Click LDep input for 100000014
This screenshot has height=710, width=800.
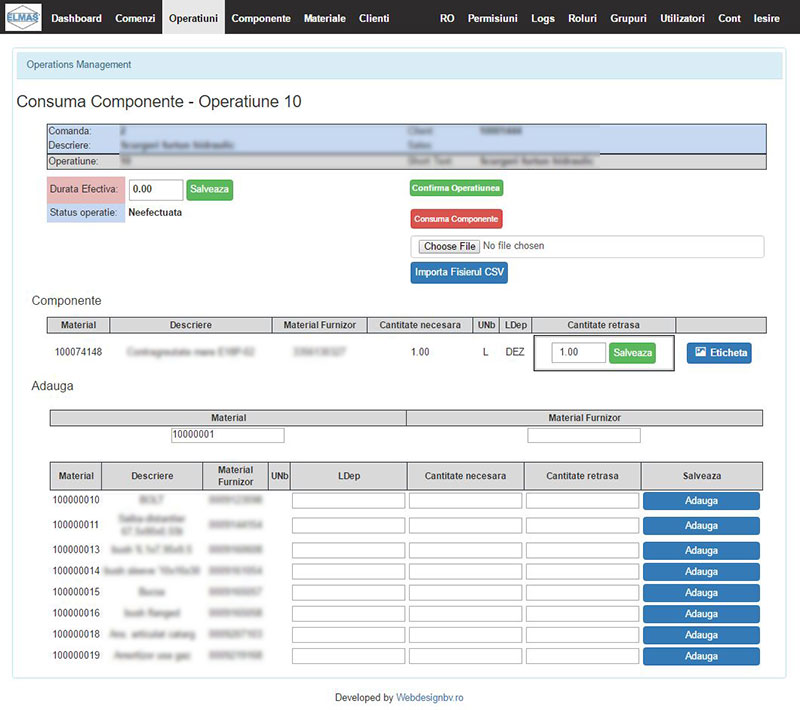tap(348, 572)
